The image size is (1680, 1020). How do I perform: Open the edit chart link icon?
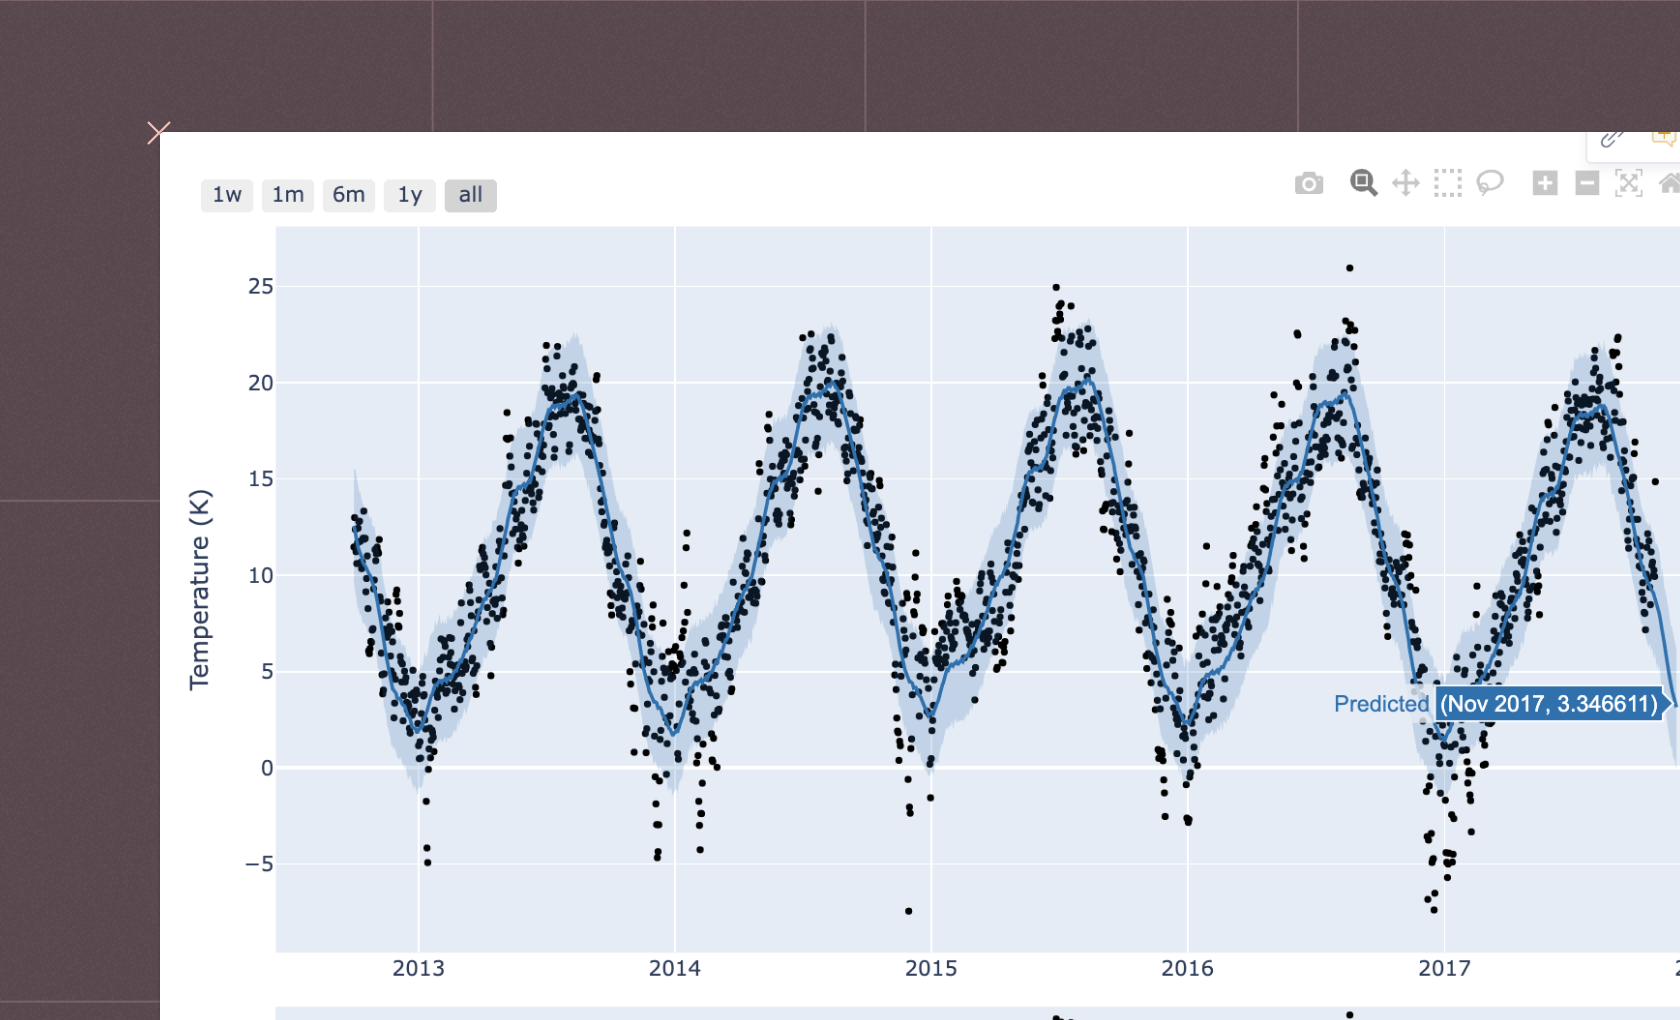1611,140
